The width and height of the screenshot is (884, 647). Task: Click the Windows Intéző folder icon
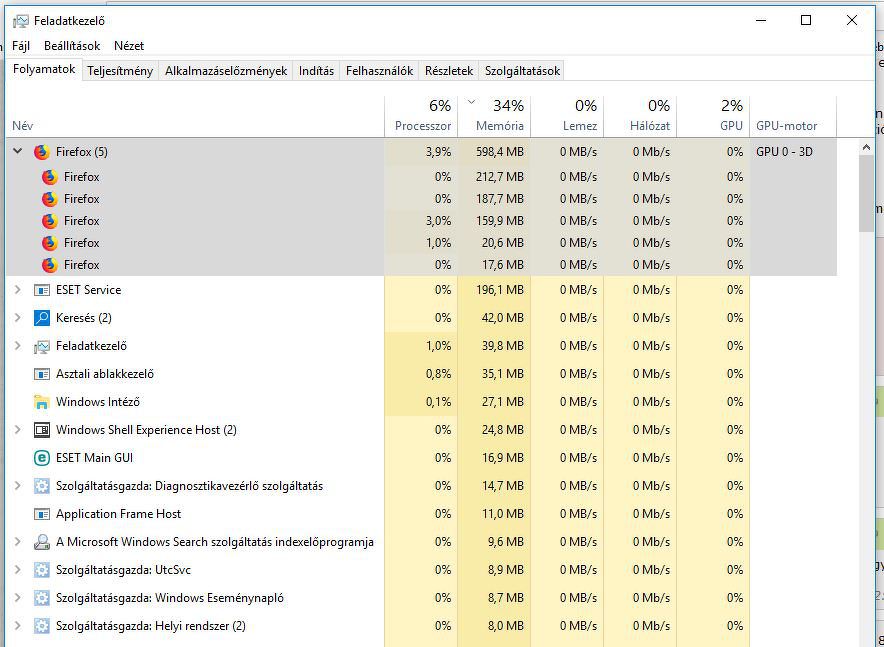pos(42,402)
